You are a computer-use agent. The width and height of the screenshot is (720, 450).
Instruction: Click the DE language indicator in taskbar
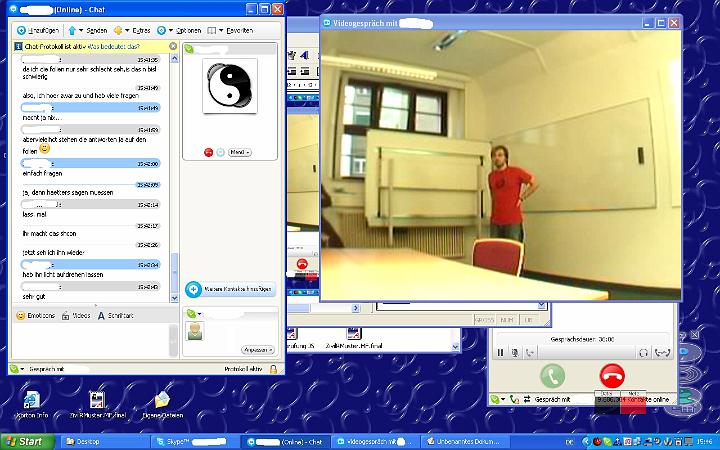pos(569,442)
